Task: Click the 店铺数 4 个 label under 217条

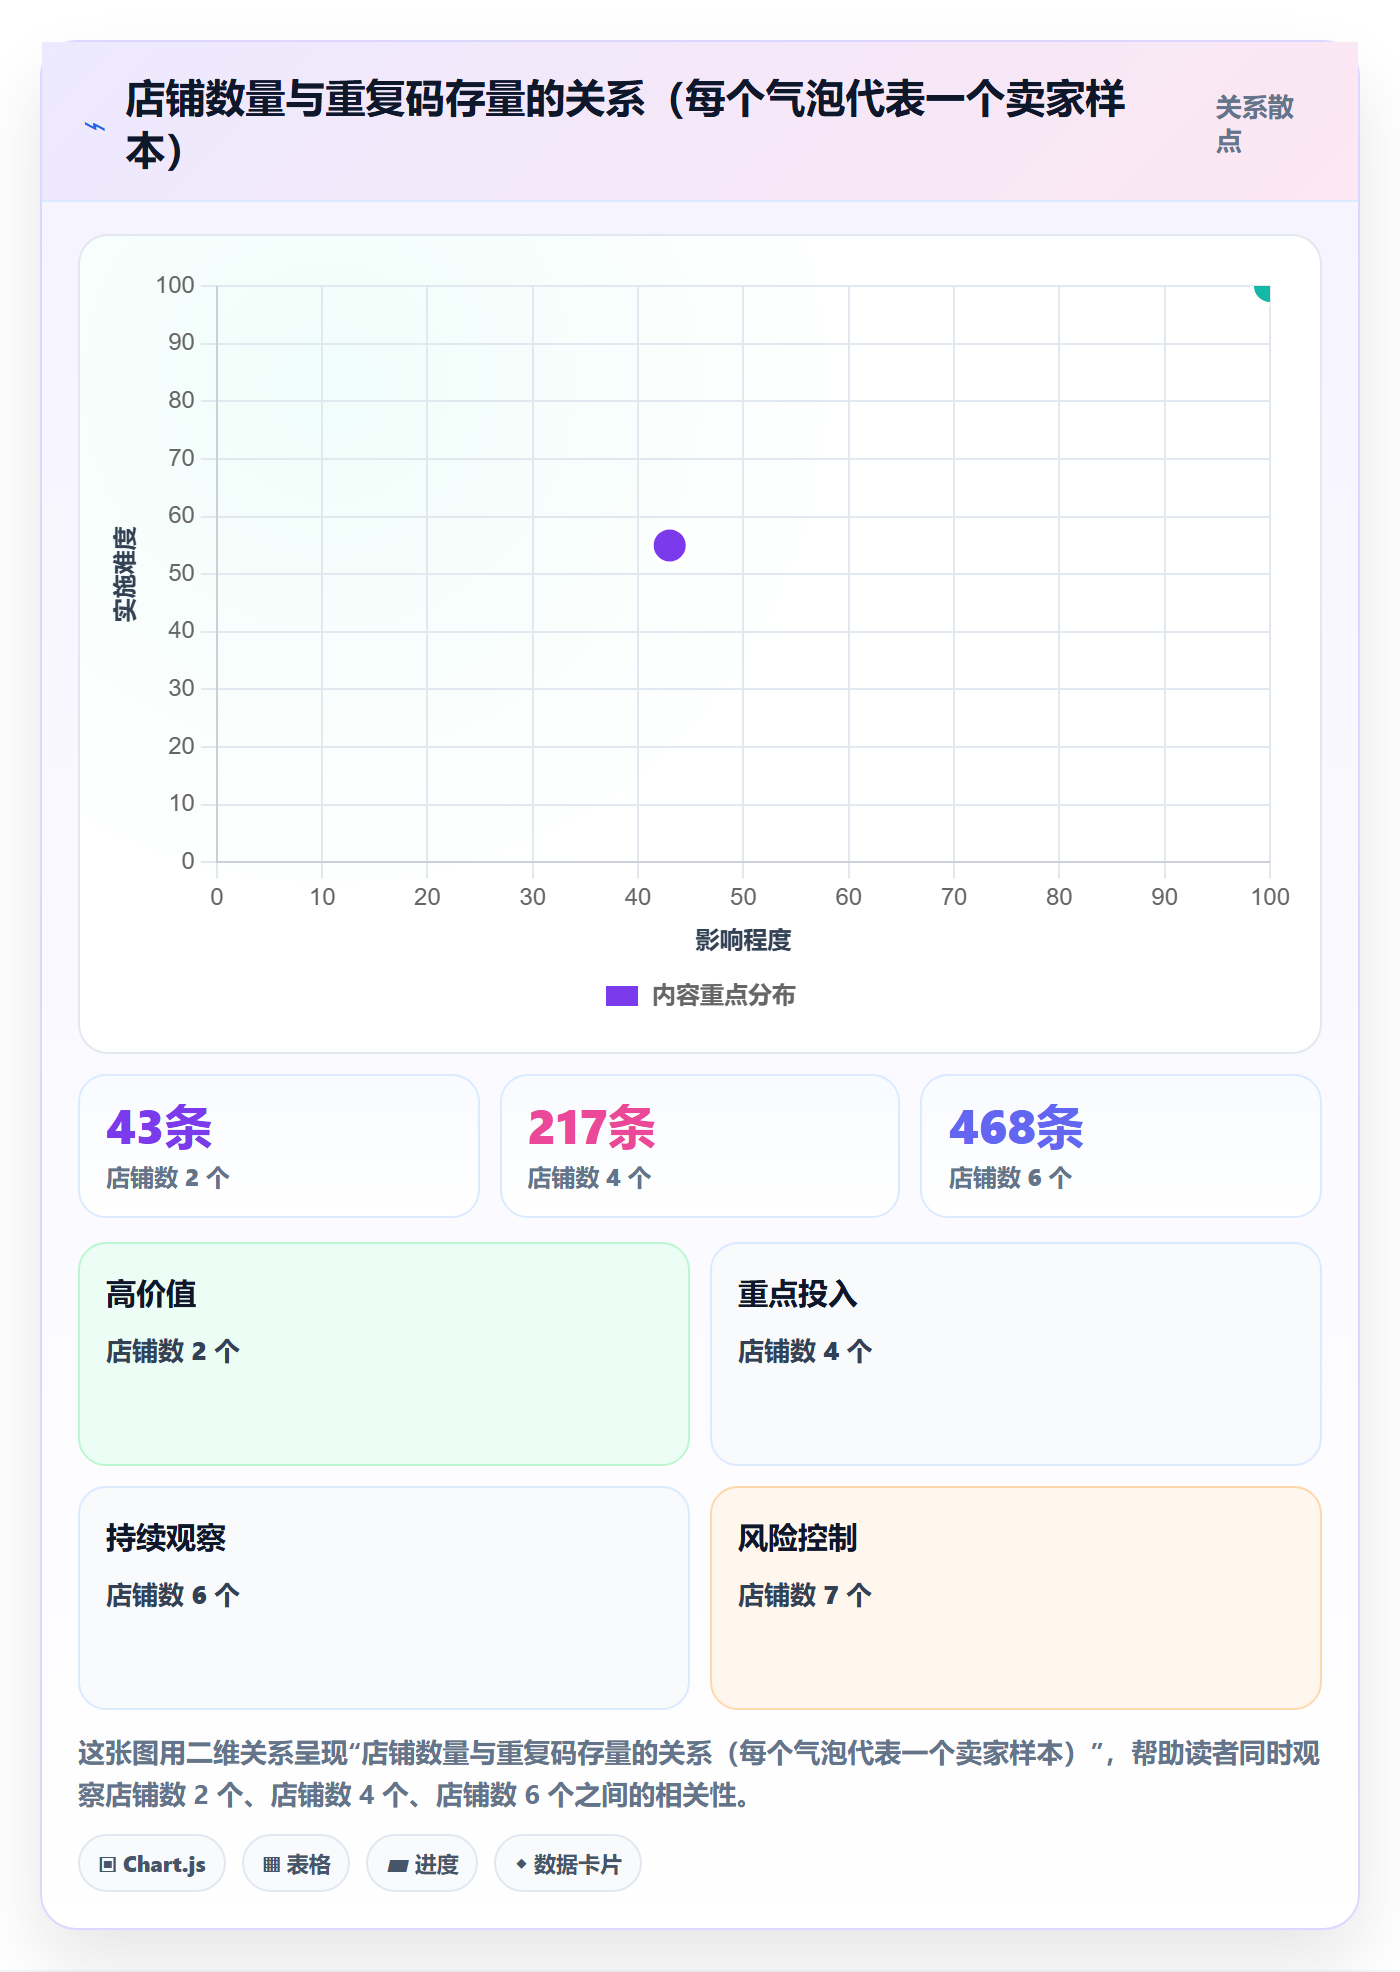Action: 589,1178
